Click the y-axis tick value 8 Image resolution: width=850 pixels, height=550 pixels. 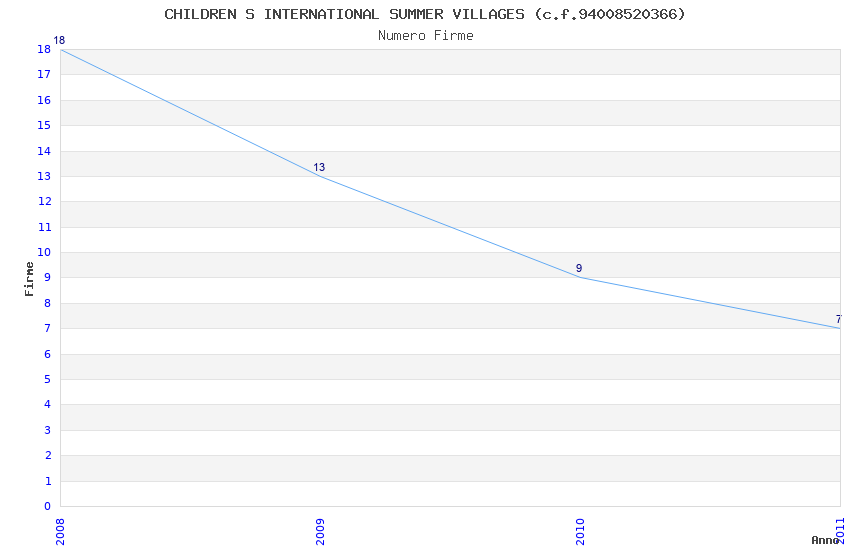pos(47,303)
